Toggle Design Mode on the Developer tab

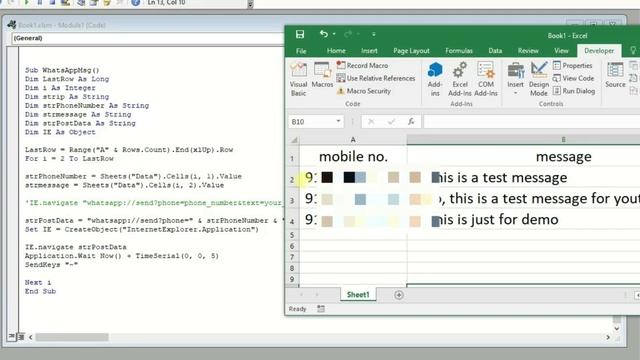[539, 79]
